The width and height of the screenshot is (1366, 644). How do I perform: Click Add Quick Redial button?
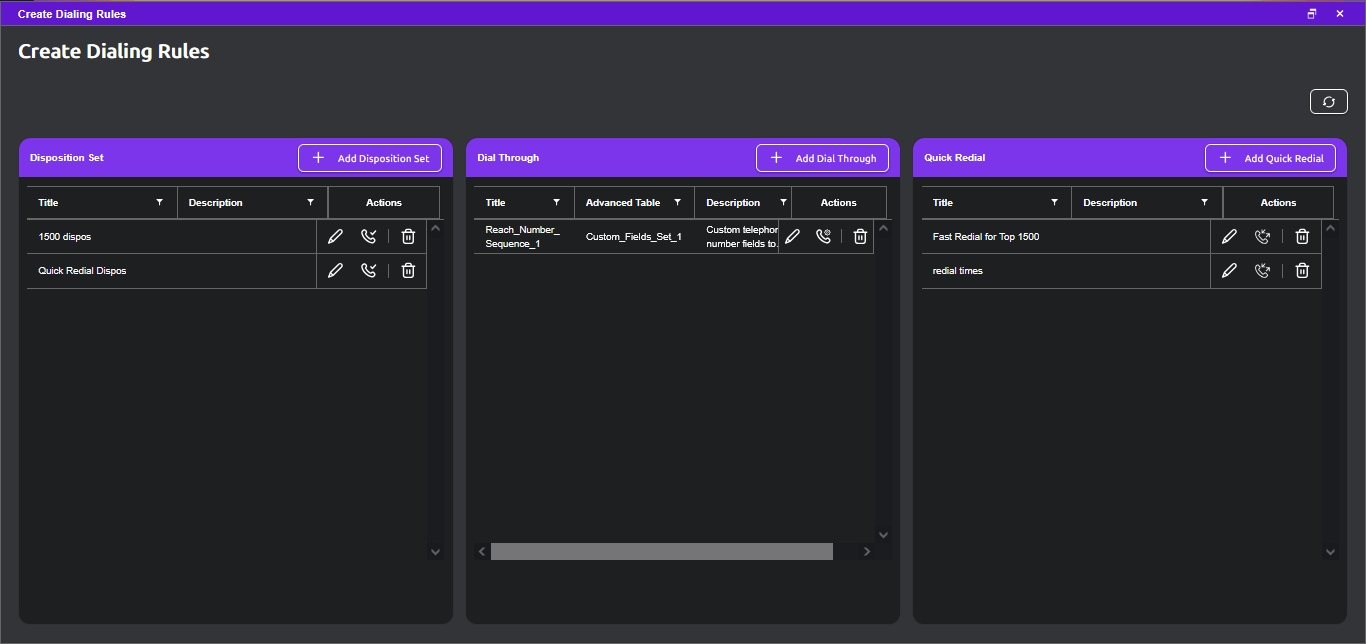1270,158
